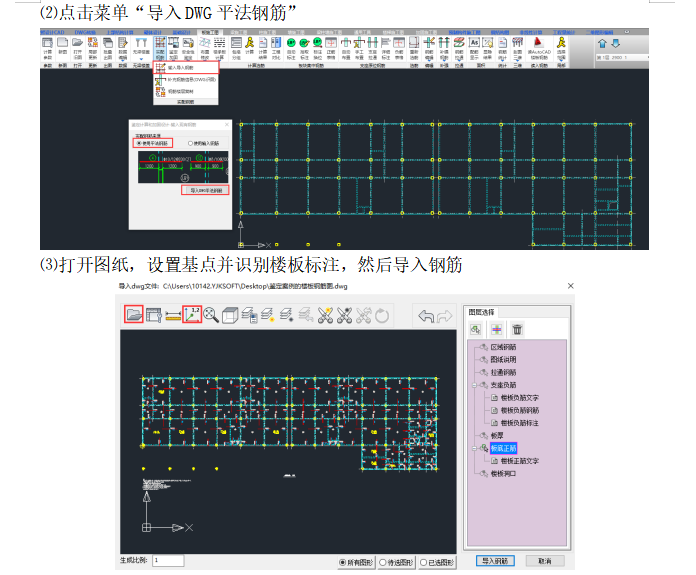Click the 打开 folder ribbon icon

pos(78,48)
